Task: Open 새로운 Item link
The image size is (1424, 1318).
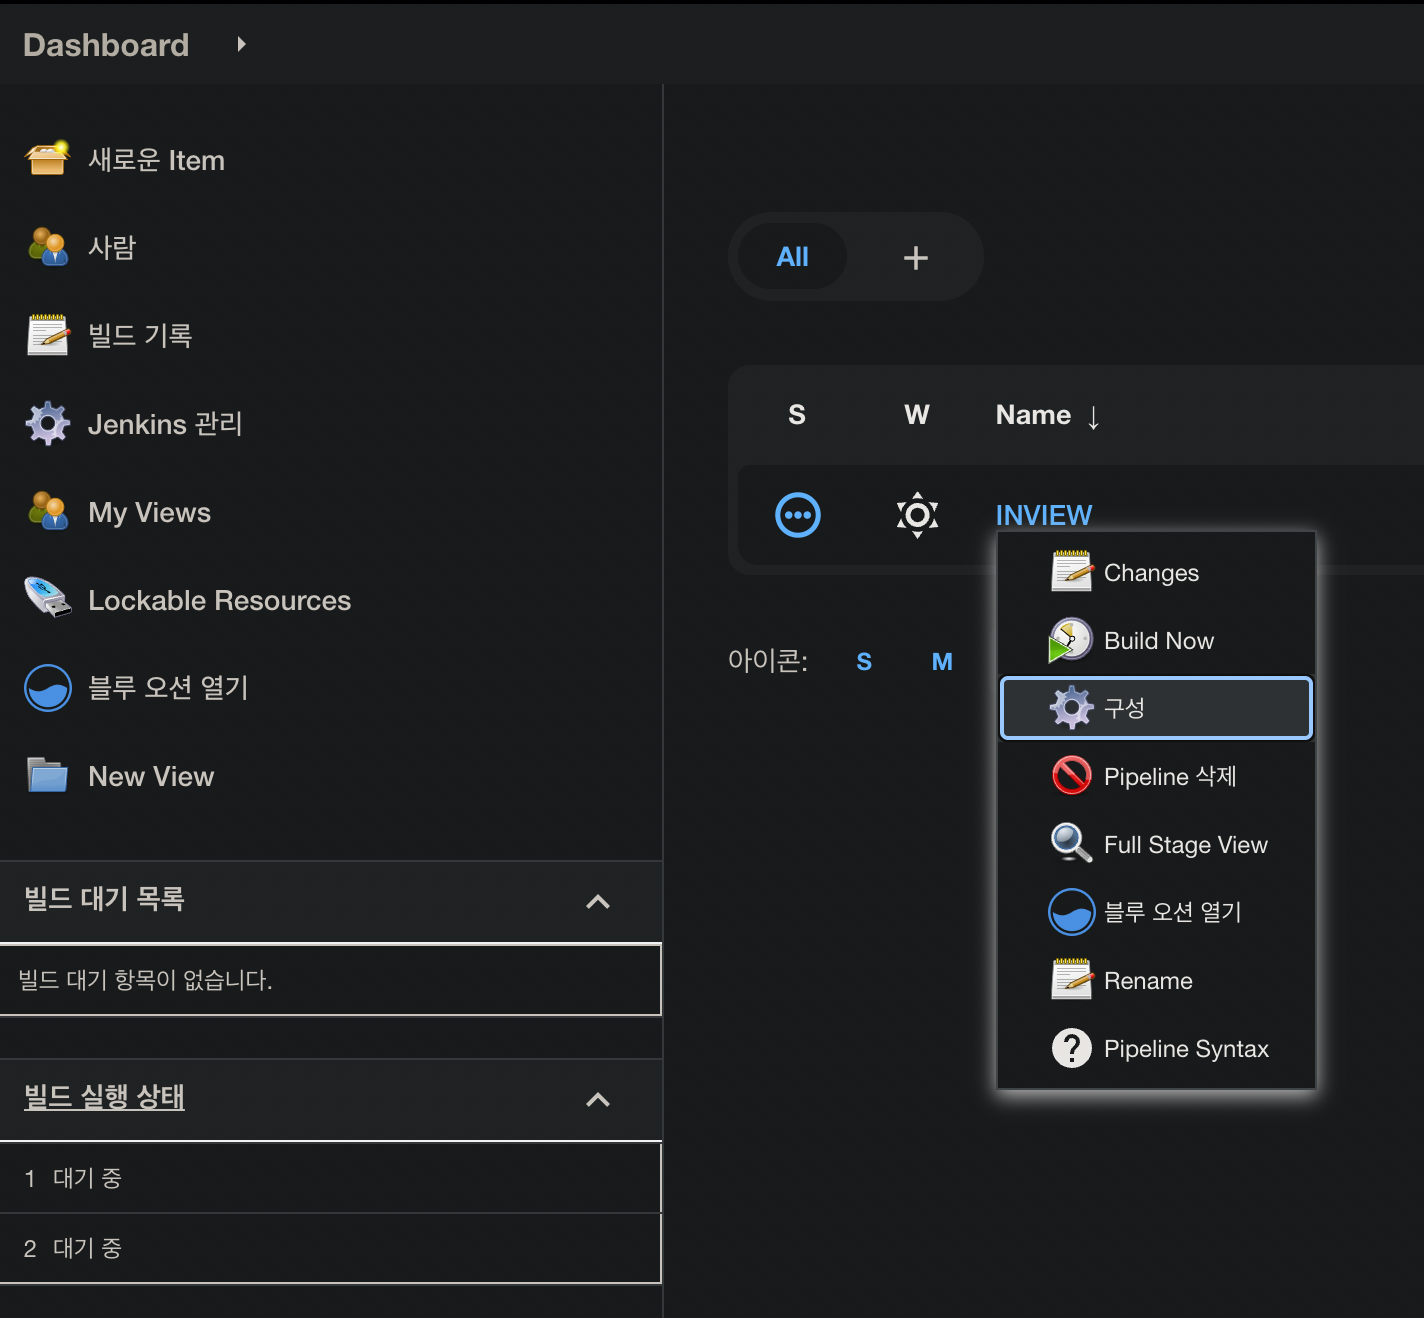Action: pos(156,160)
